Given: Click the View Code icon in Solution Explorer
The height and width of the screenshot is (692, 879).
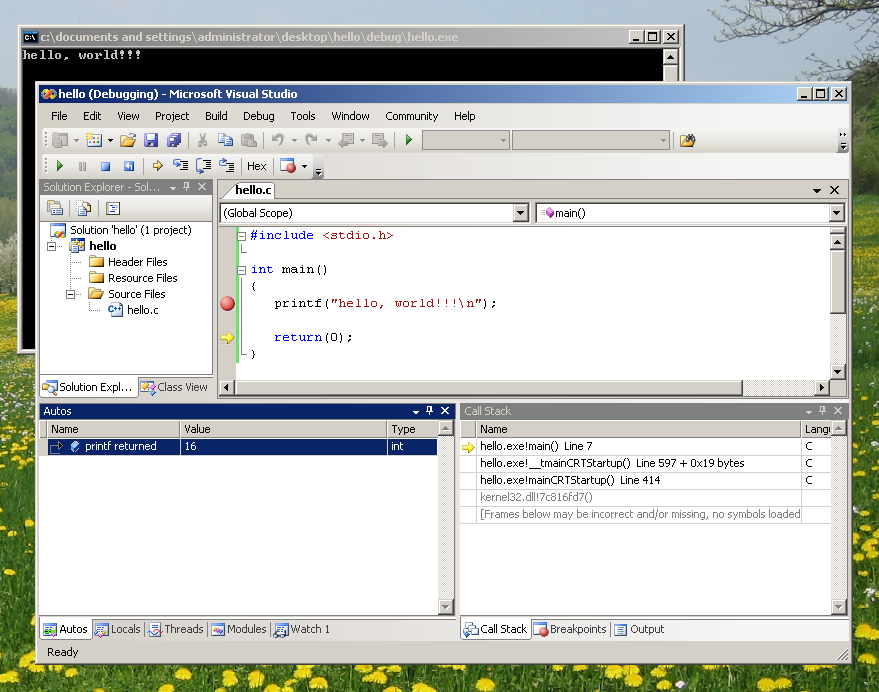Looking at the screenshot, I should (x=113, y=209).
